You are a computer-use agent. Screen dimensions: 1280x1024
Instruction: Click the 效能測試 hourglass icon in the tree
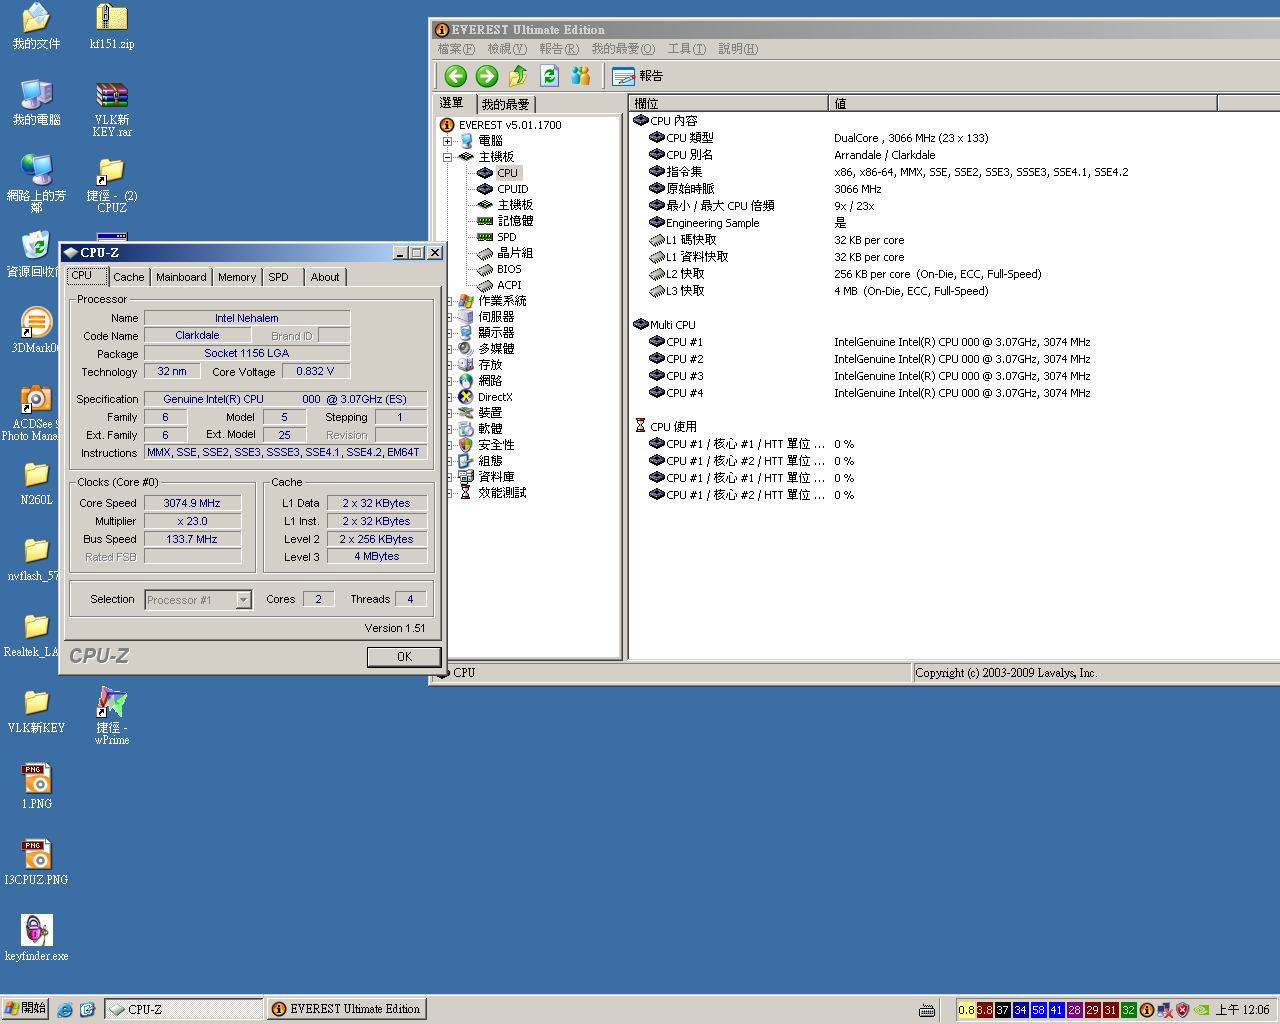[465, 493]
